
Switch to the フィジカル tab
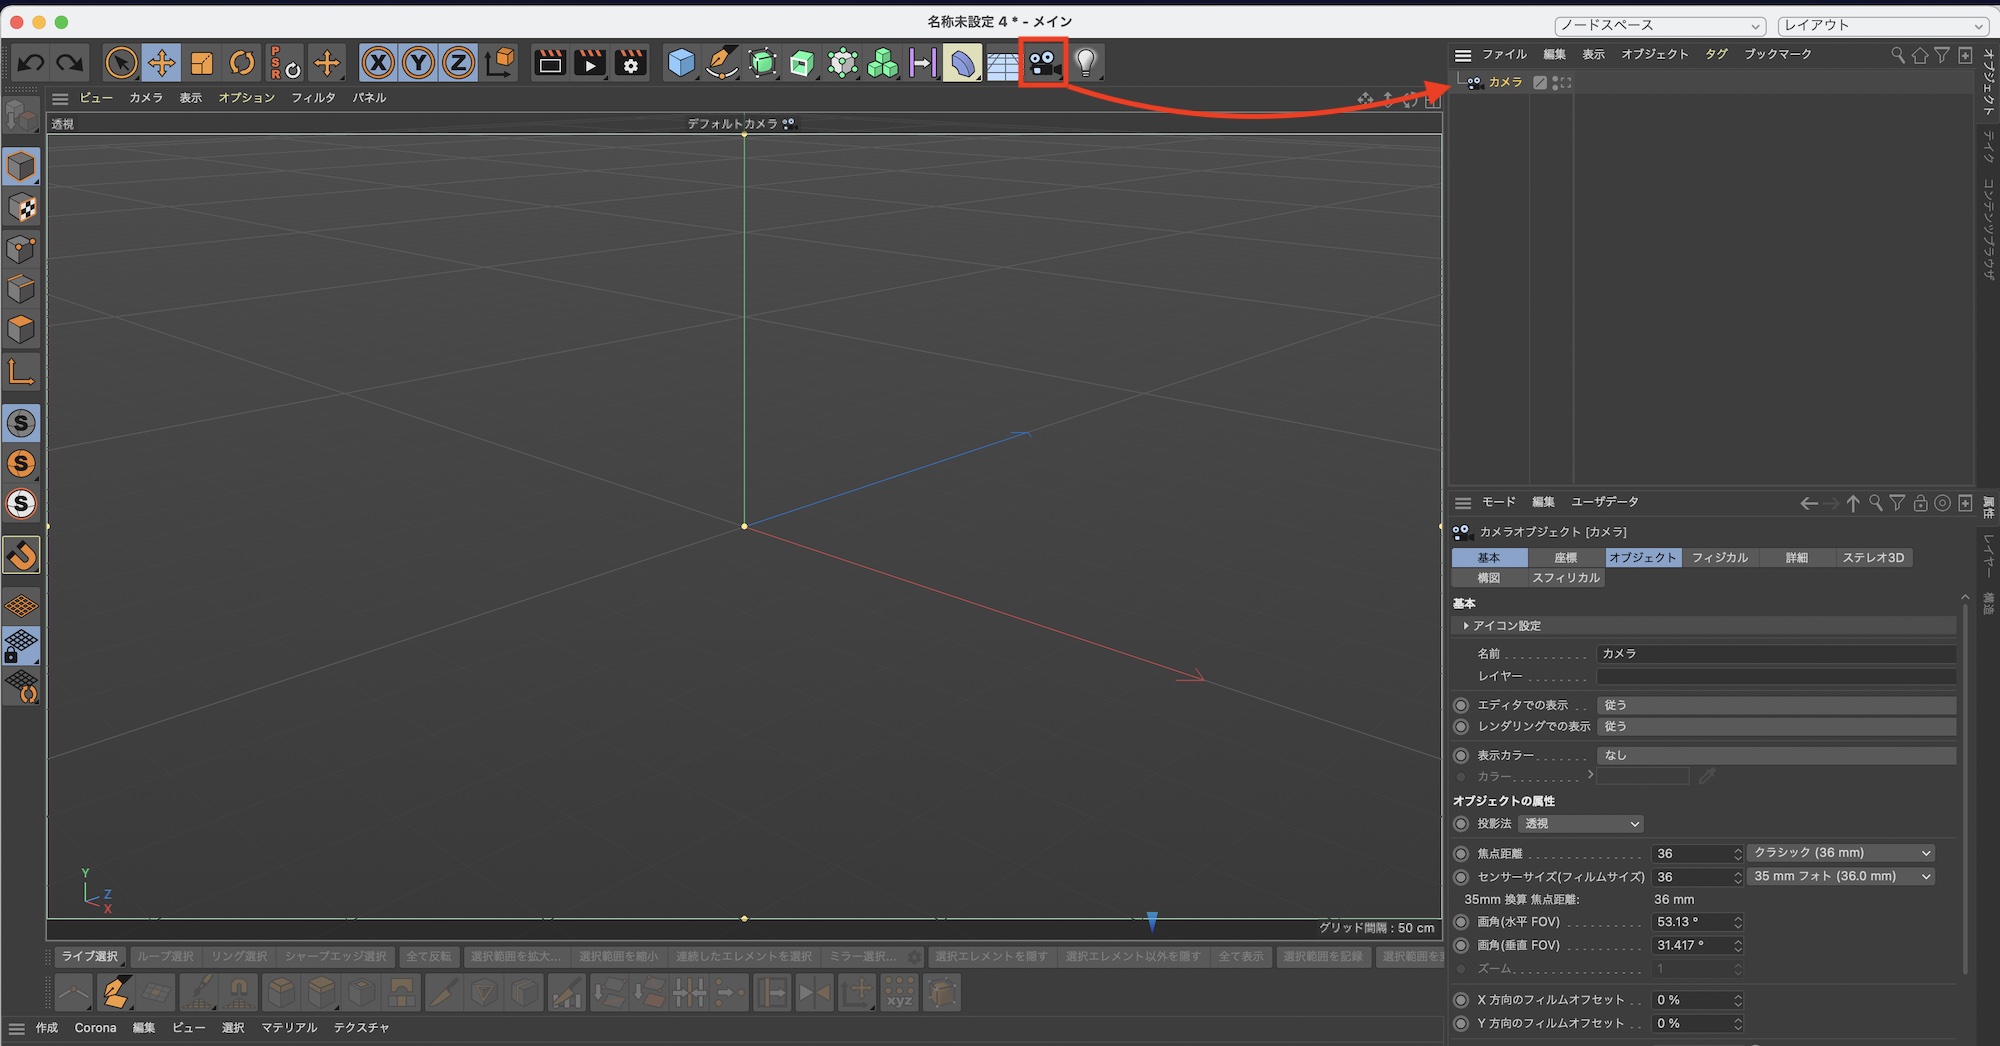(1720, 557)
